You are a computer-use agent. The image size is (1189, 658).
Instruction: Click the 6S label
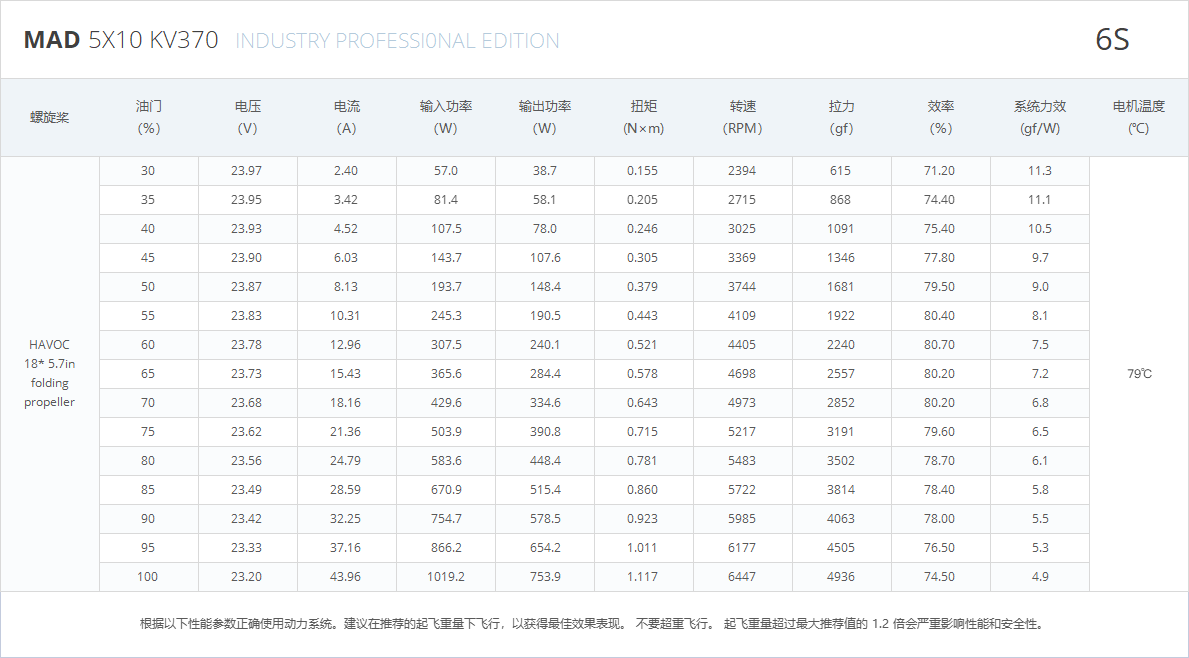(x=1112, y=39)
